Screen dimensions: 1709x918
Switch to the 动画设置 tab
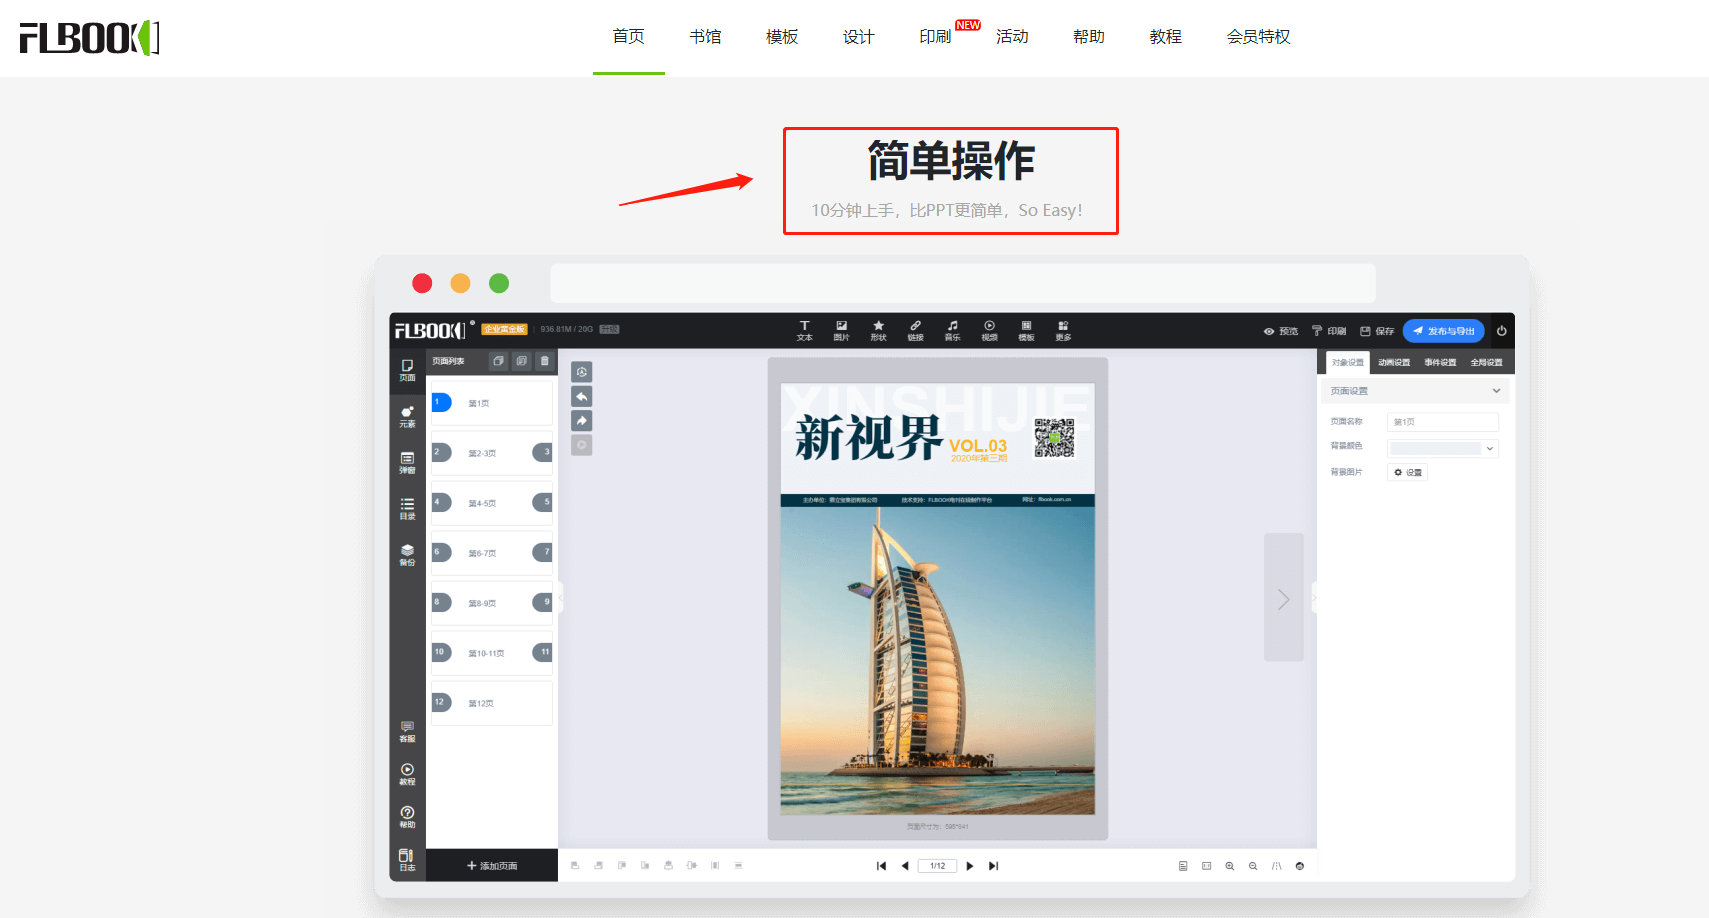pyautogui.click(x=1394, y=362)
